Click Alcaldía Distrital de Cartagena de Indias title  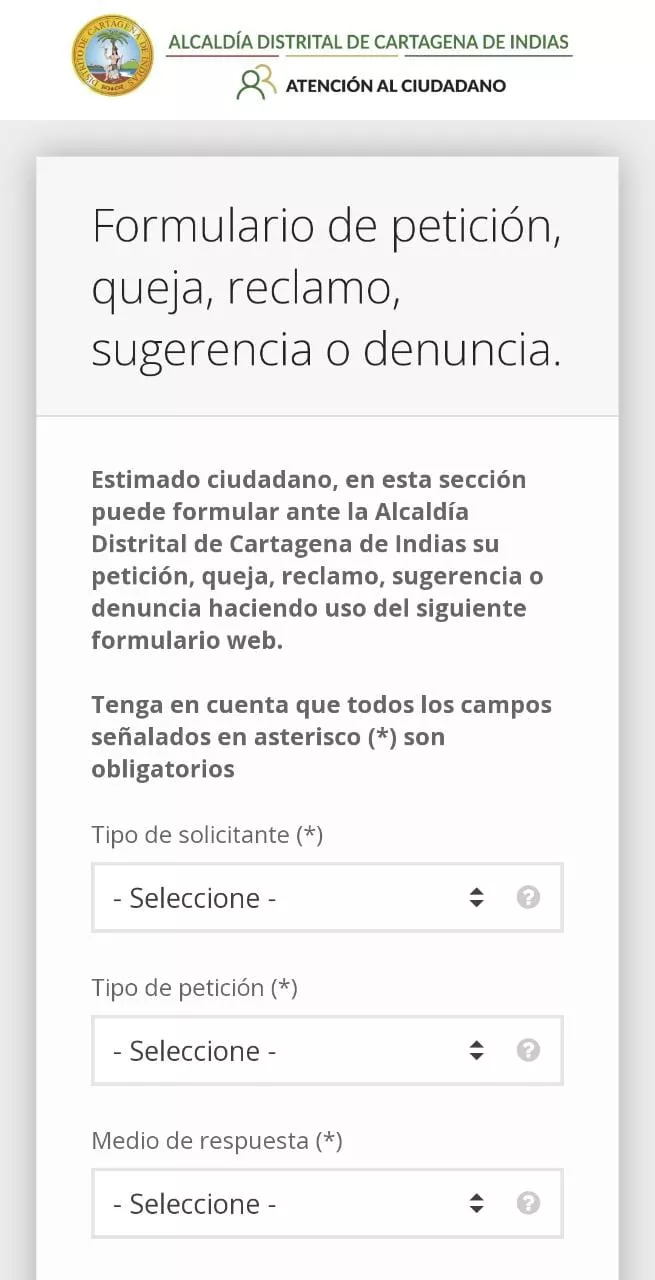tap(368, 42)
